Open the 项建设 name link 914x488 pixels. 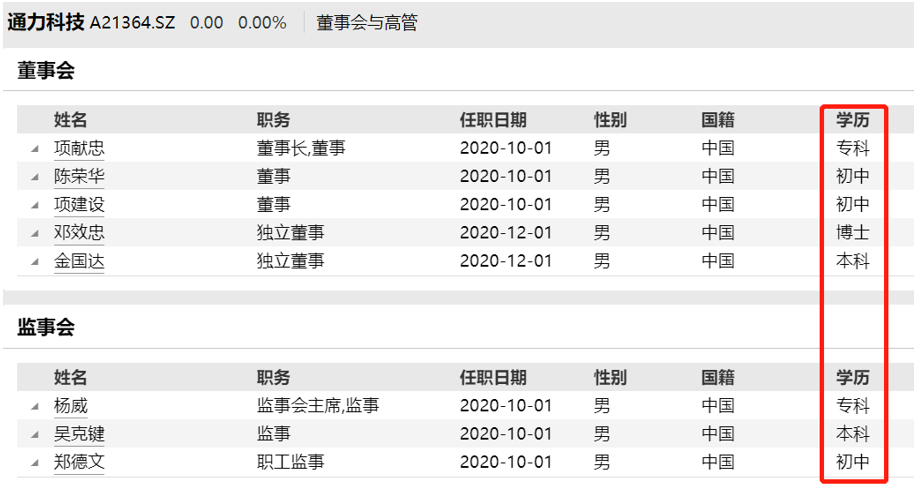point(79,204)
